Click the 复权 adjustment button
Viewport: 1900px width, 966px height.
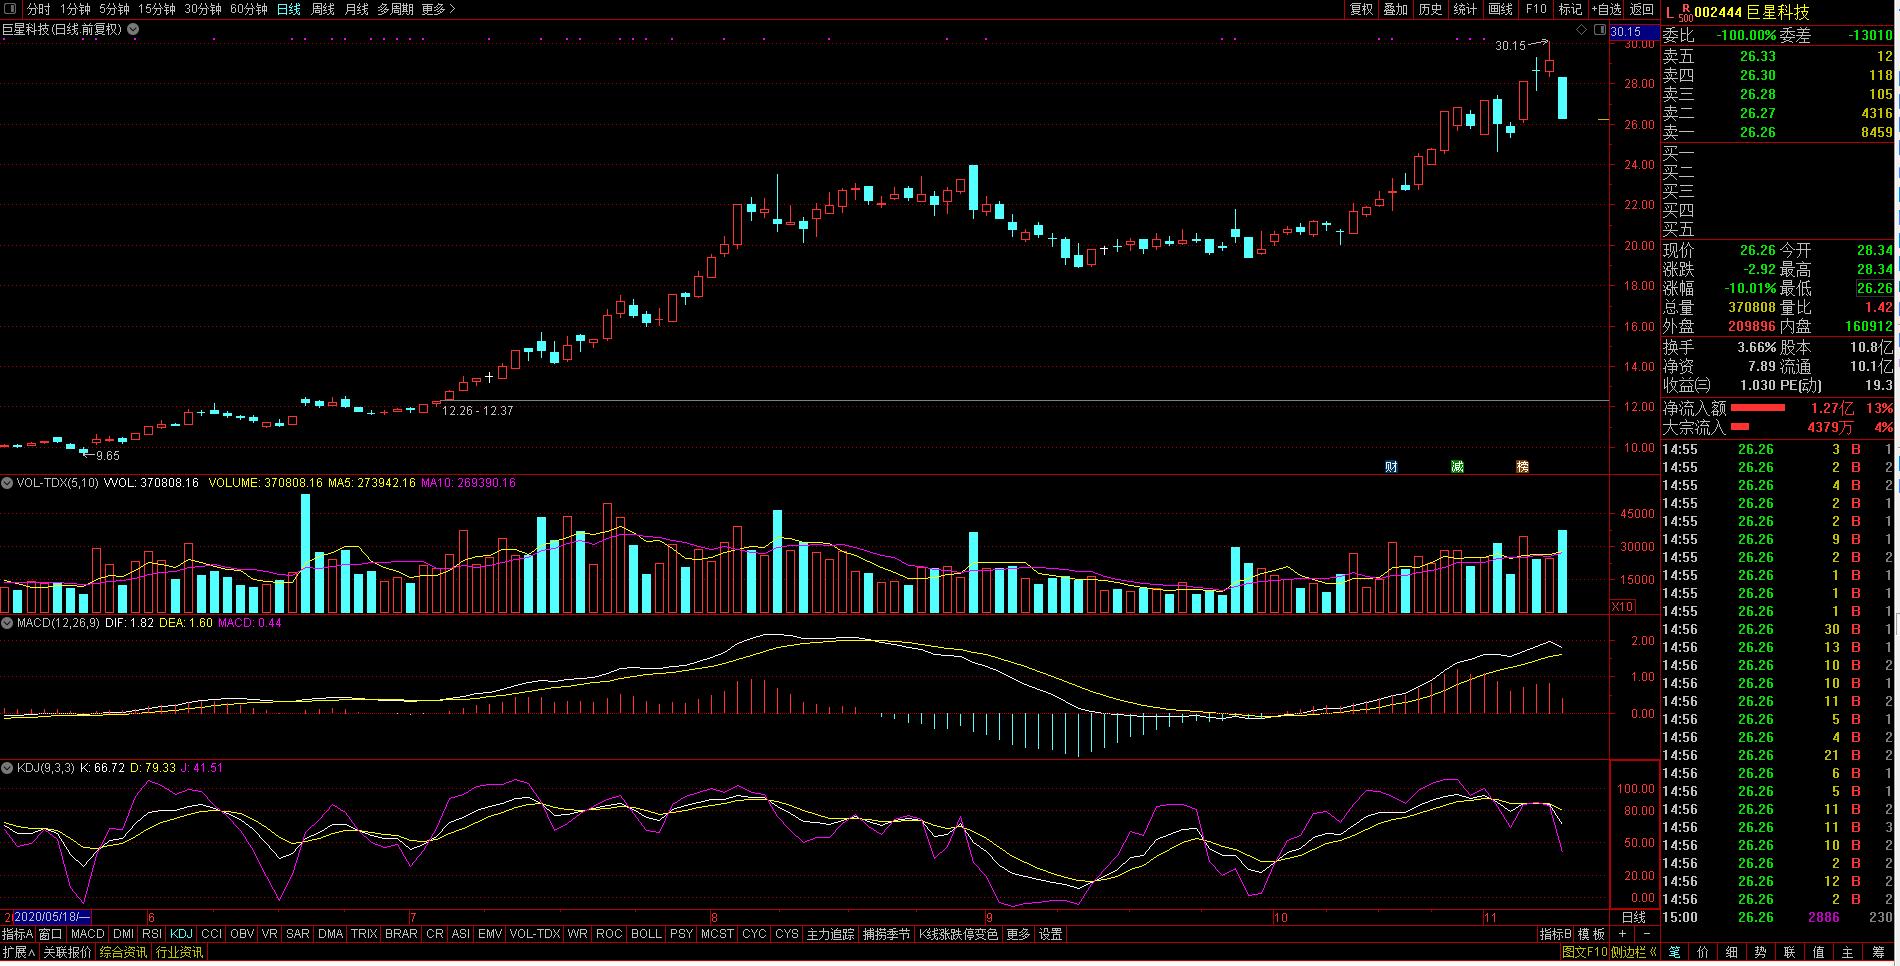pos(1361,9)
